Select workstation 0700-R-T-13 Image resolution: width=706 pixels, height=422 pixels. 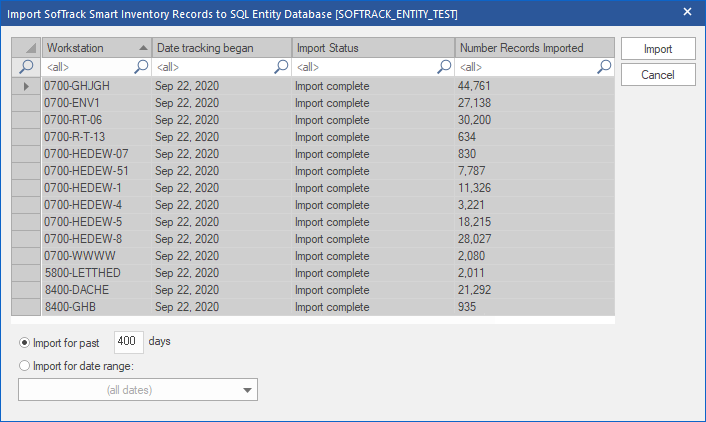pyautogui.click(x=96, y=137)
